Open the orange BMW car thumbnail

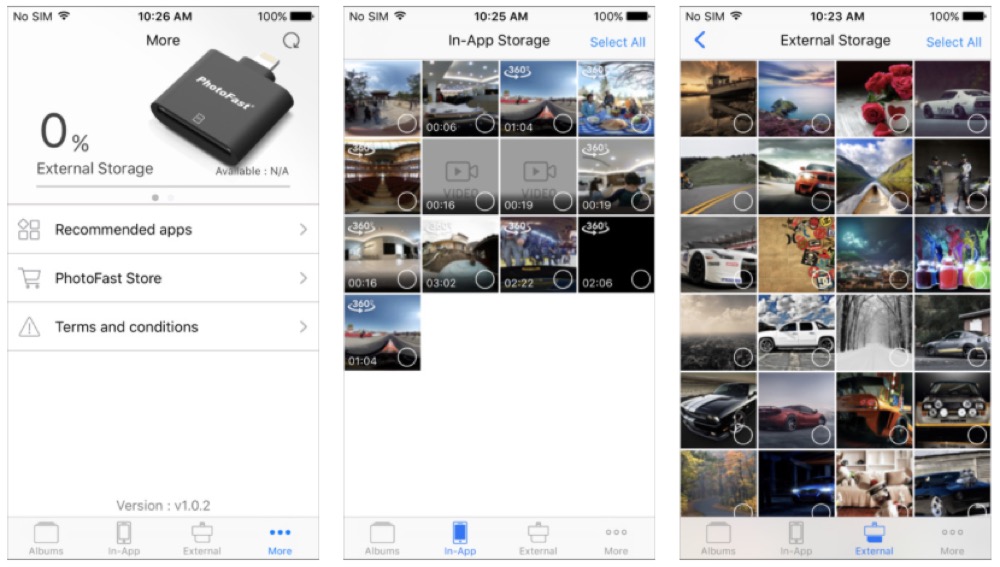point(796,177)
